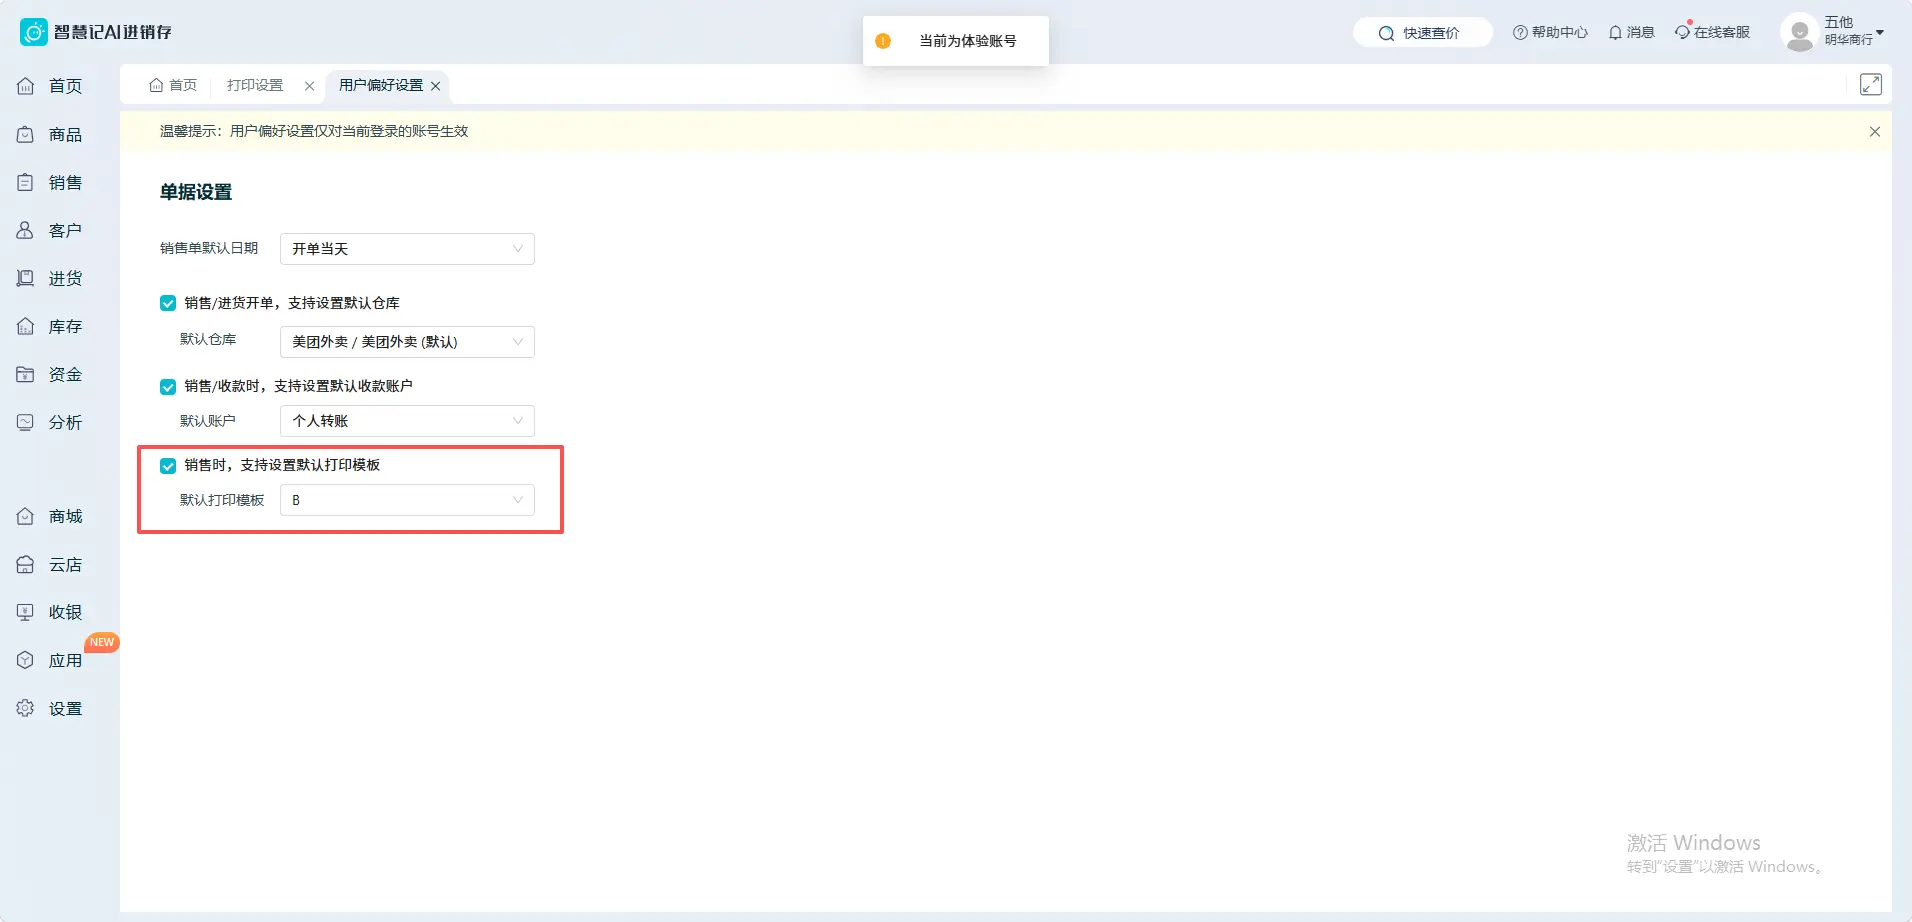The image size is (1912, 922).
Task: Select the 用户偏好设置 tab
Action: click(x=380, y=85)
